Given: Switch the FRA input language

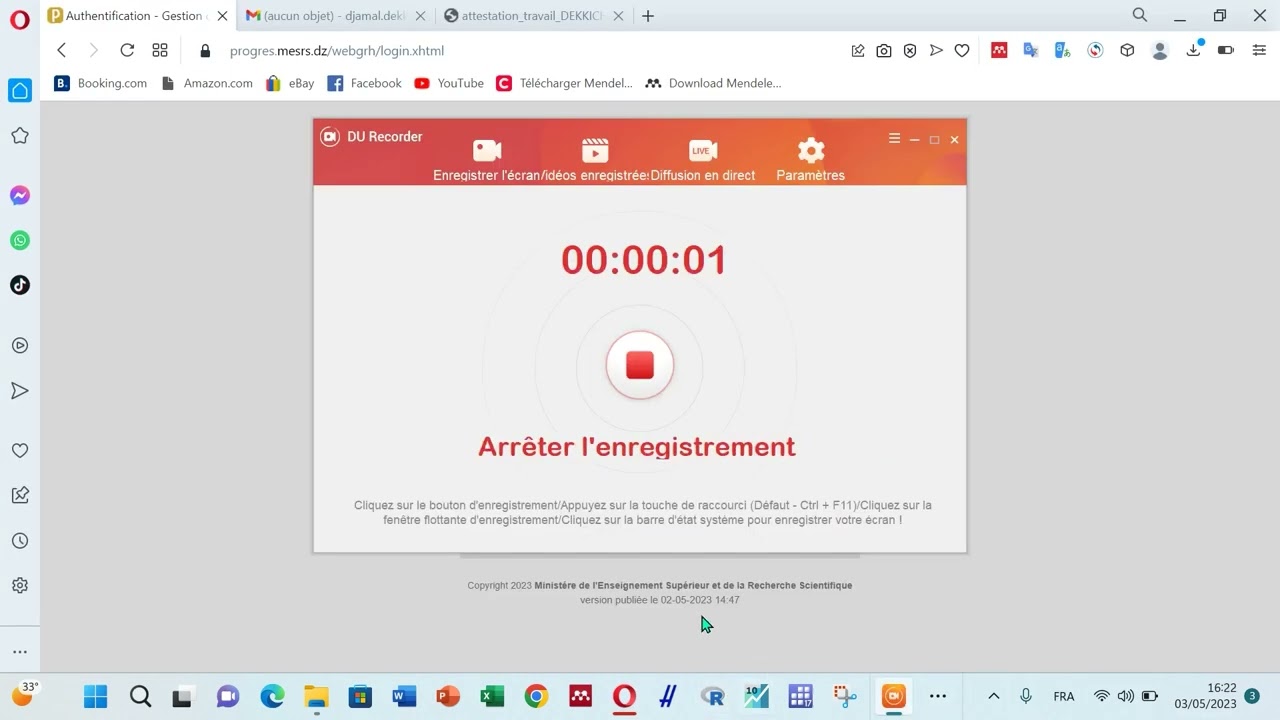Looking at the screenshot, I should point(1064,696).
